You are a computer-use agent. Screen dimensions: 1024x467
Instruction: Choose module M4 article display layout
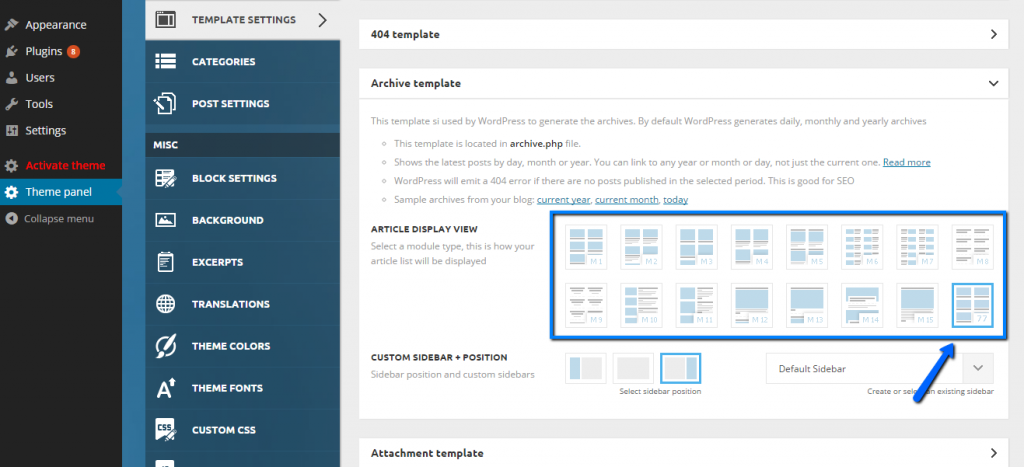(x=752, y=247)
